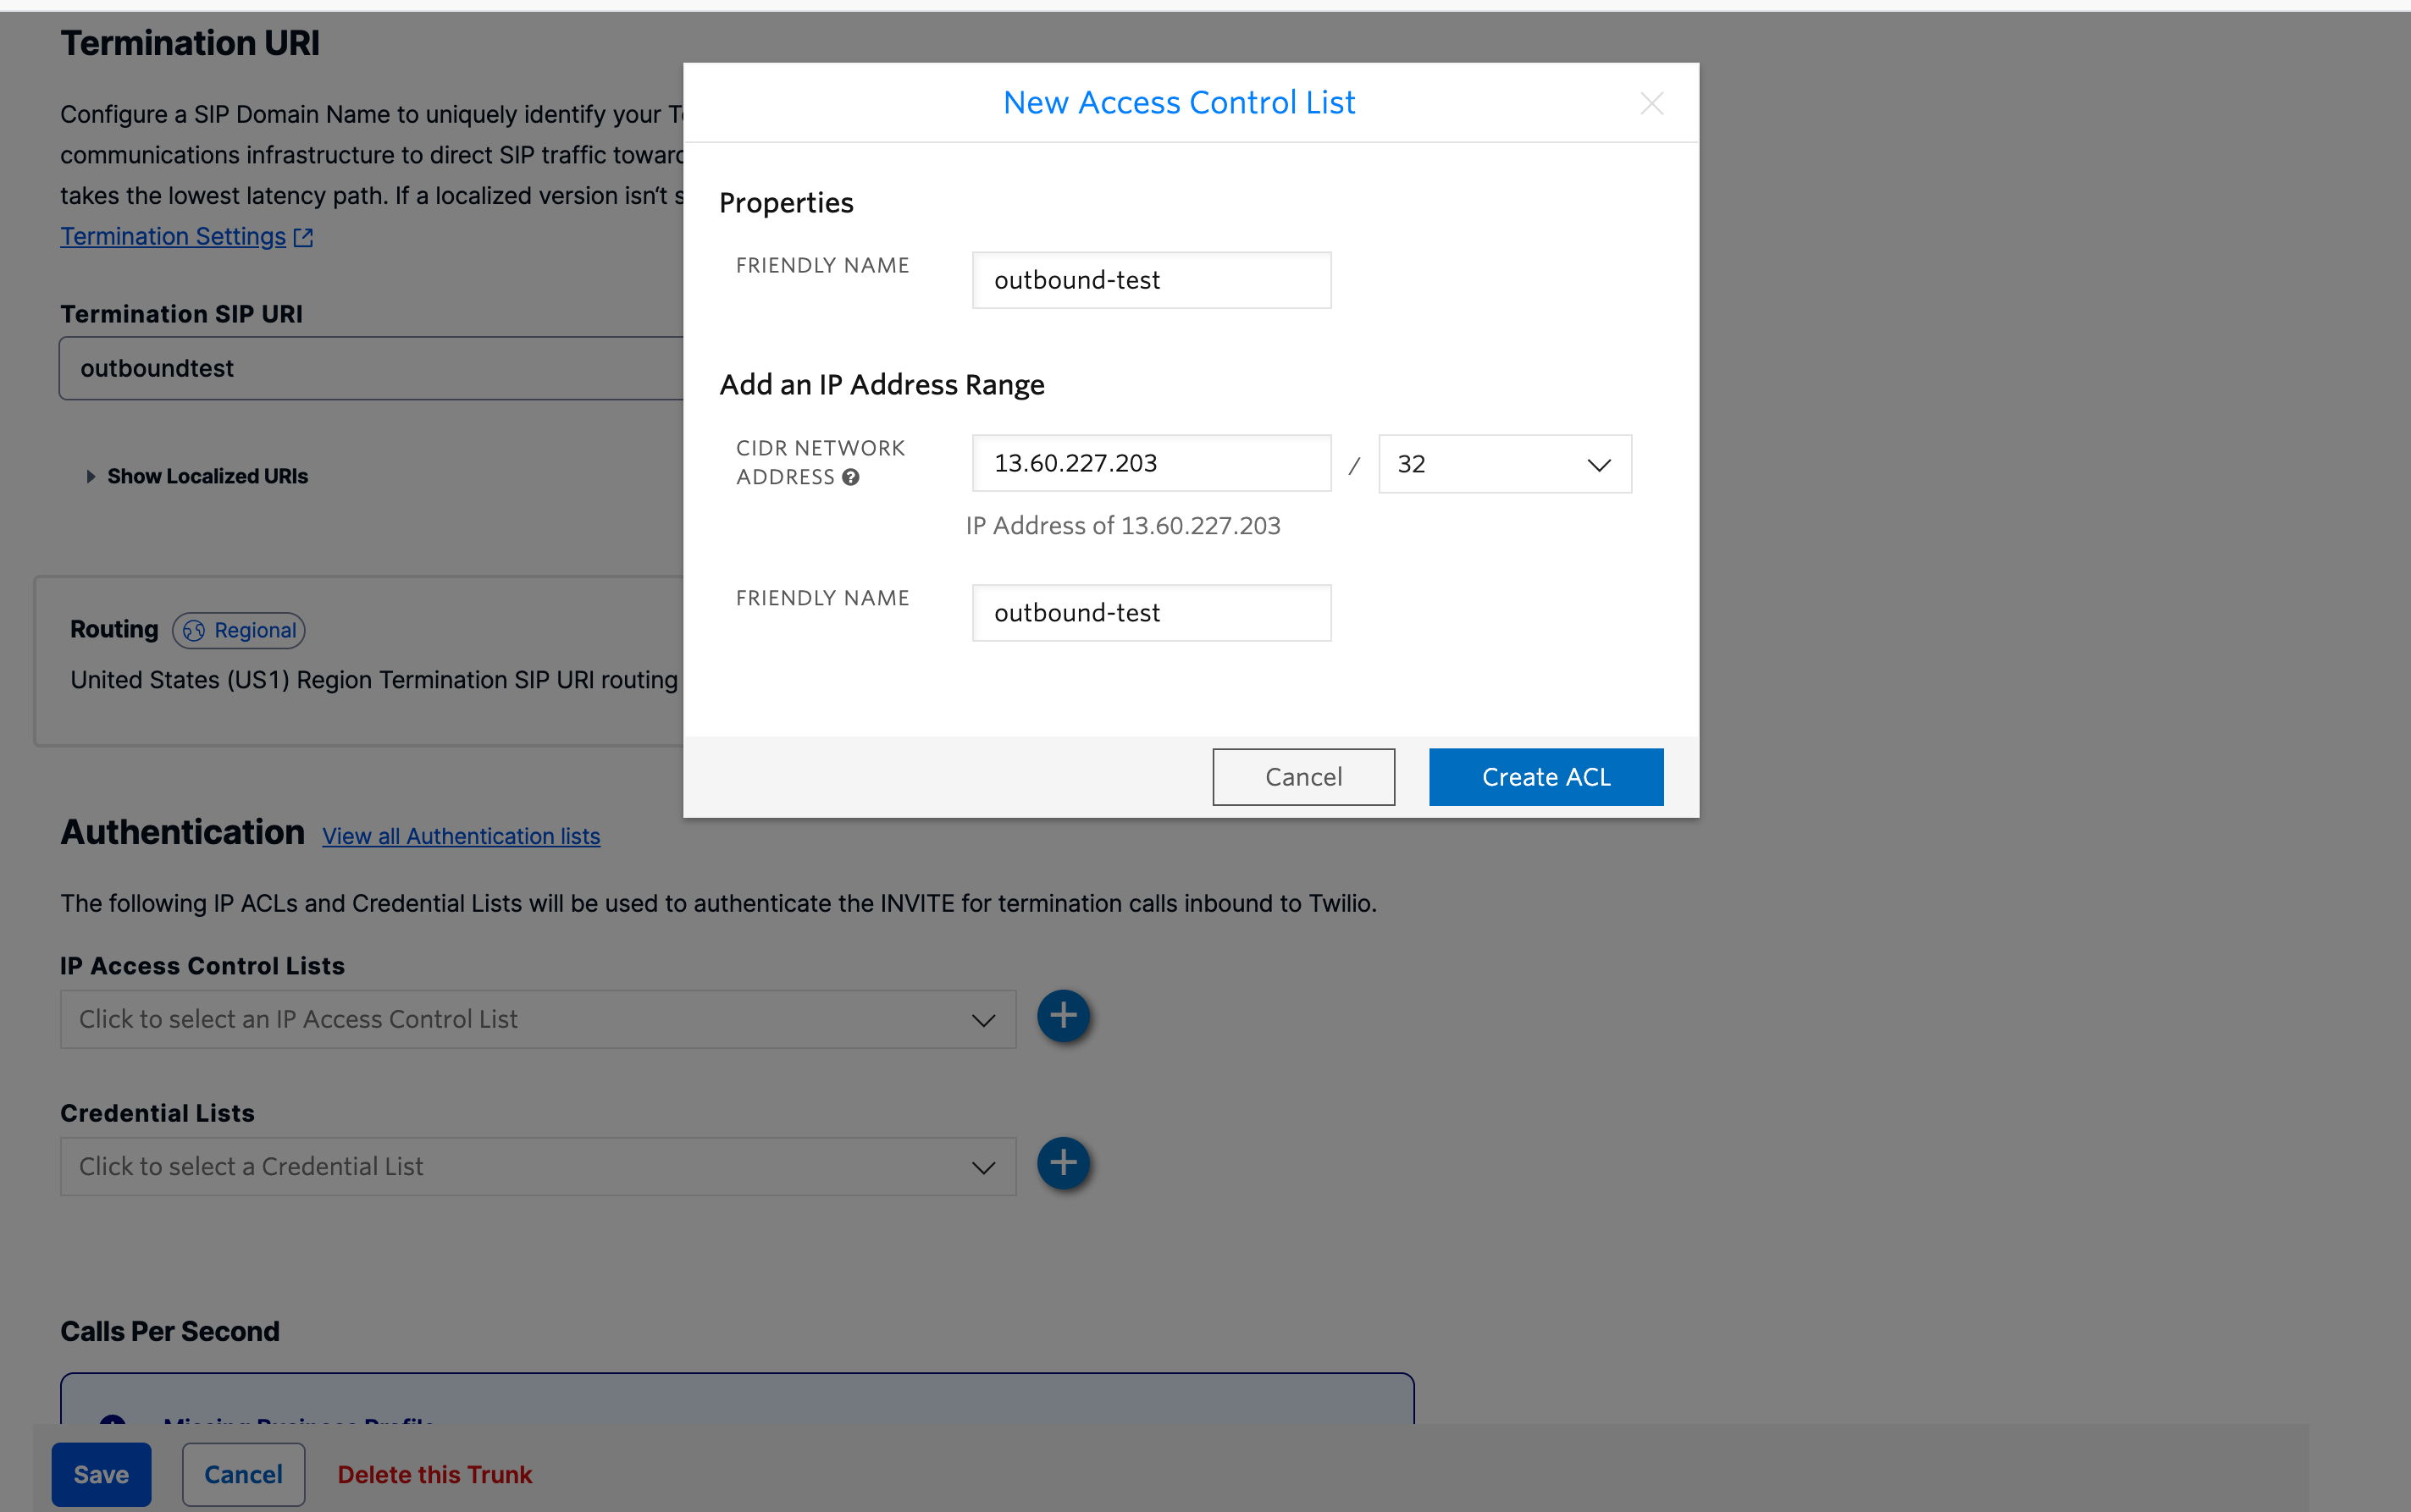This screenshot has height=1512, width=2411.
Task: Open the Credential List dropdown
Action: coord(538,1166)
